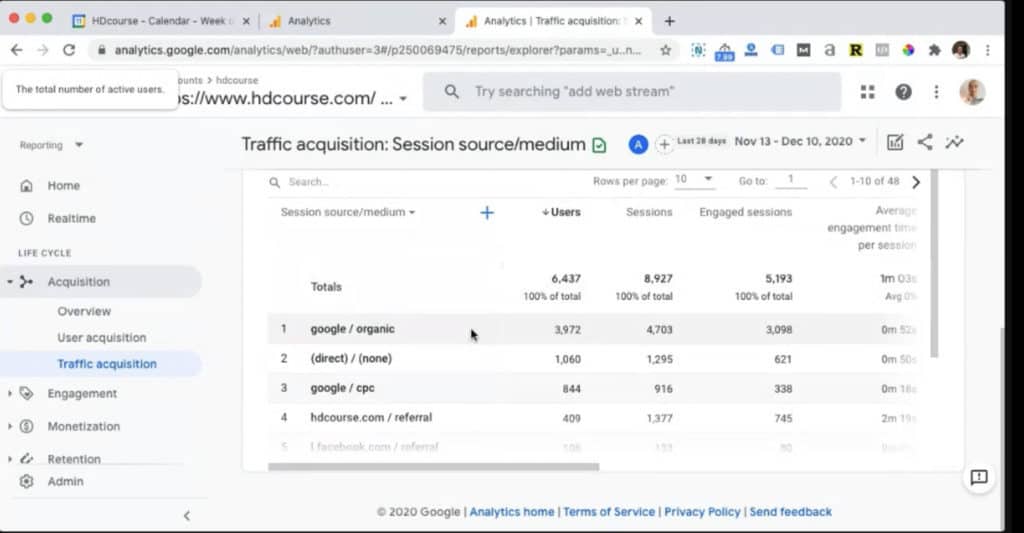Click the Home house icon in sidebar

(x=26, y=186)
